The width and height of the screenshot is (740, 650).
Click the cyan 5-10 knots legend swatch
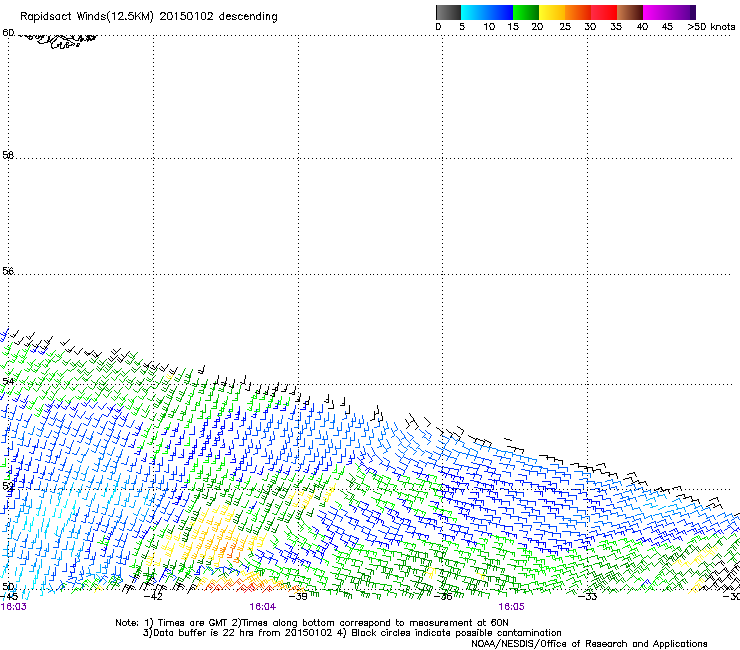coord(474,12)
